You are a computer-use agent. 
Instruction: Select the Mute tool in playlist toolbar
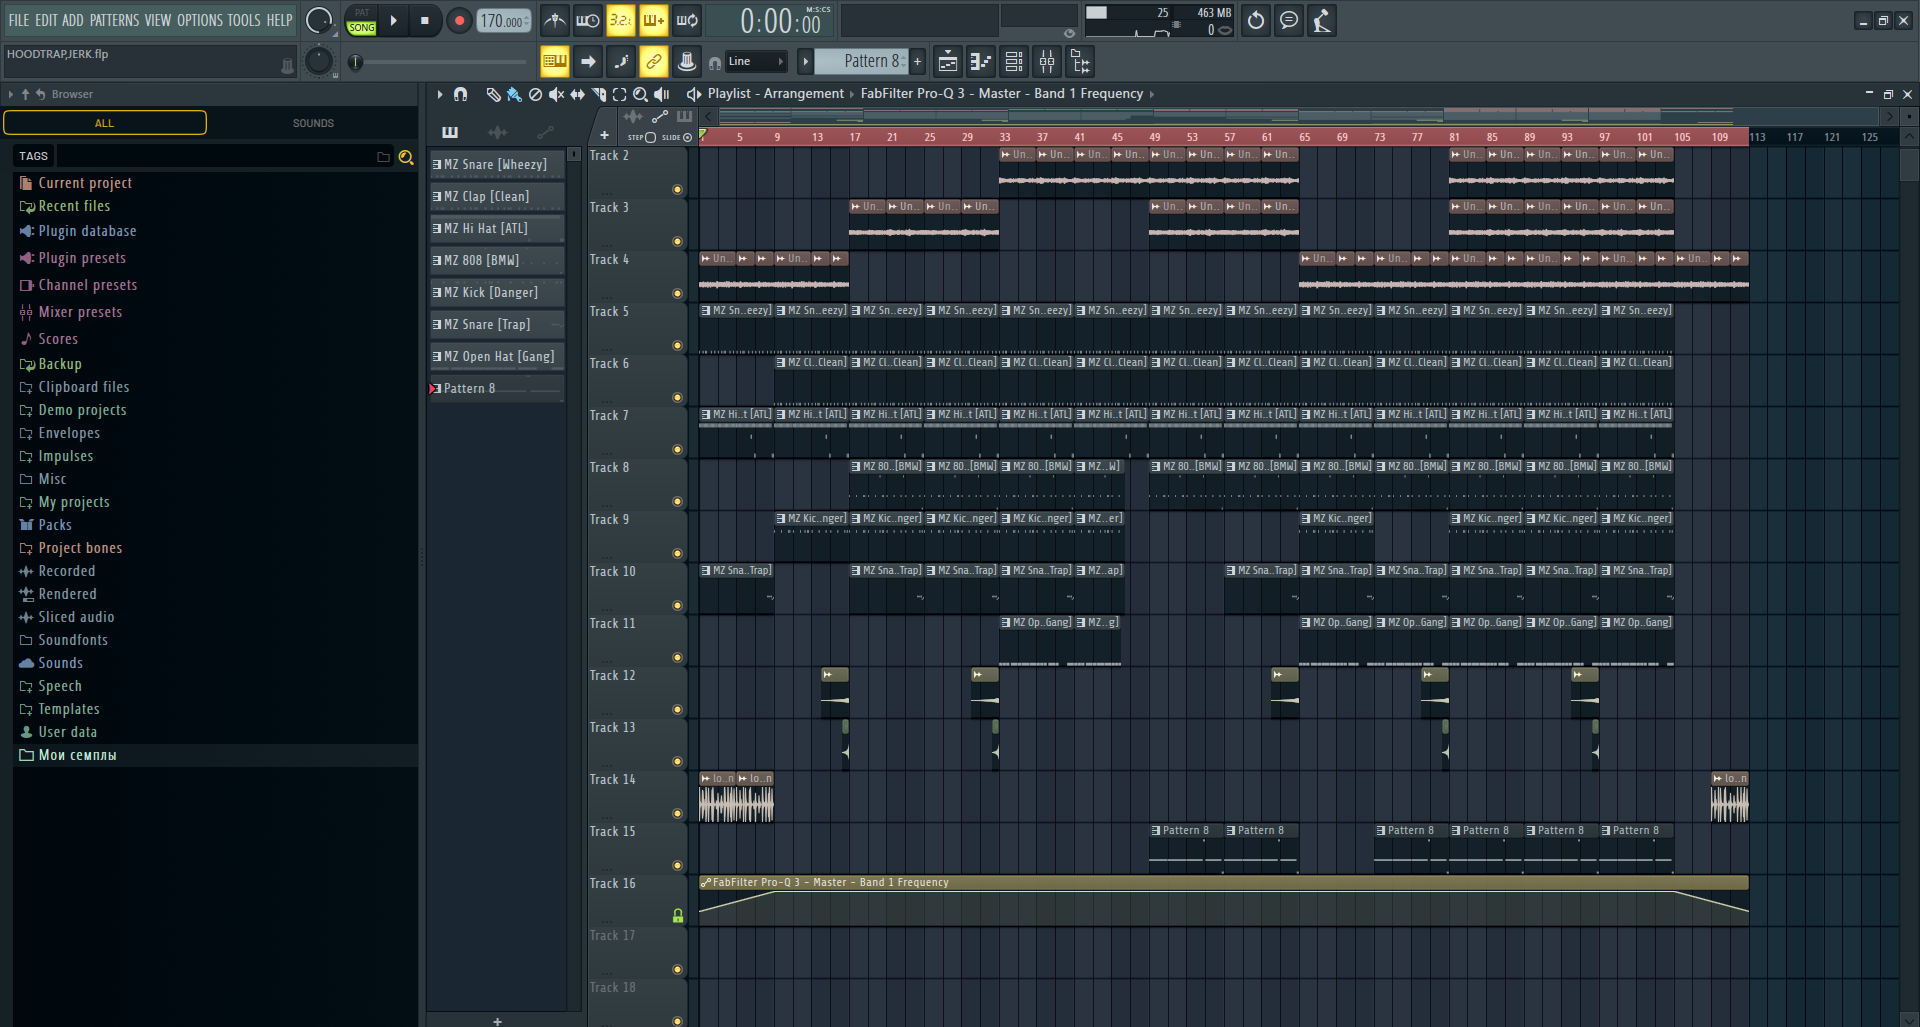[x=556, y=94]
